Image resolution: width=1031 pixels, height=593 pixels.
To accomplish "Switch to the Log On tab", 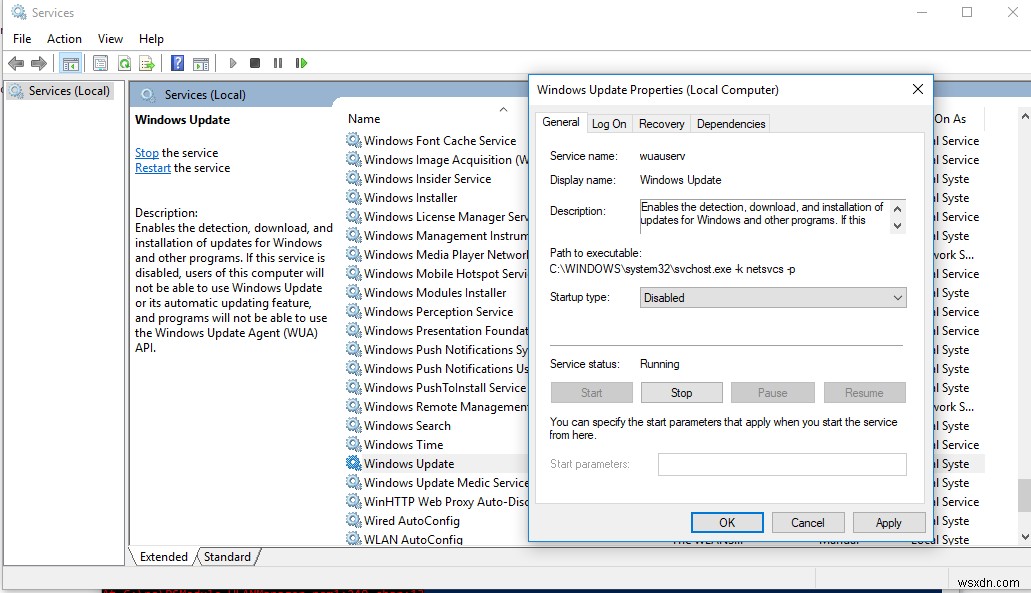I will coord(609,123).
